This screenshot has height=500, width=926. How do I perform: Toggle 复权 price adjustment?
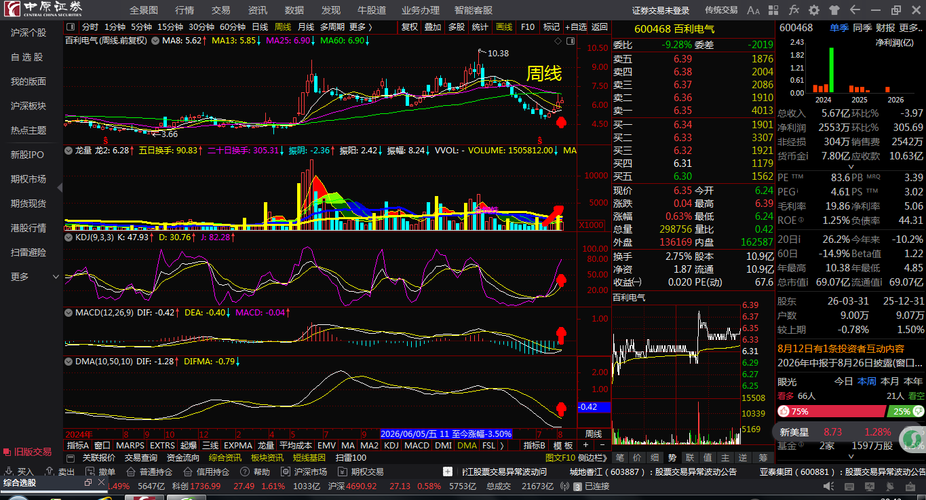pyautogui.click(x=409, y=27)
